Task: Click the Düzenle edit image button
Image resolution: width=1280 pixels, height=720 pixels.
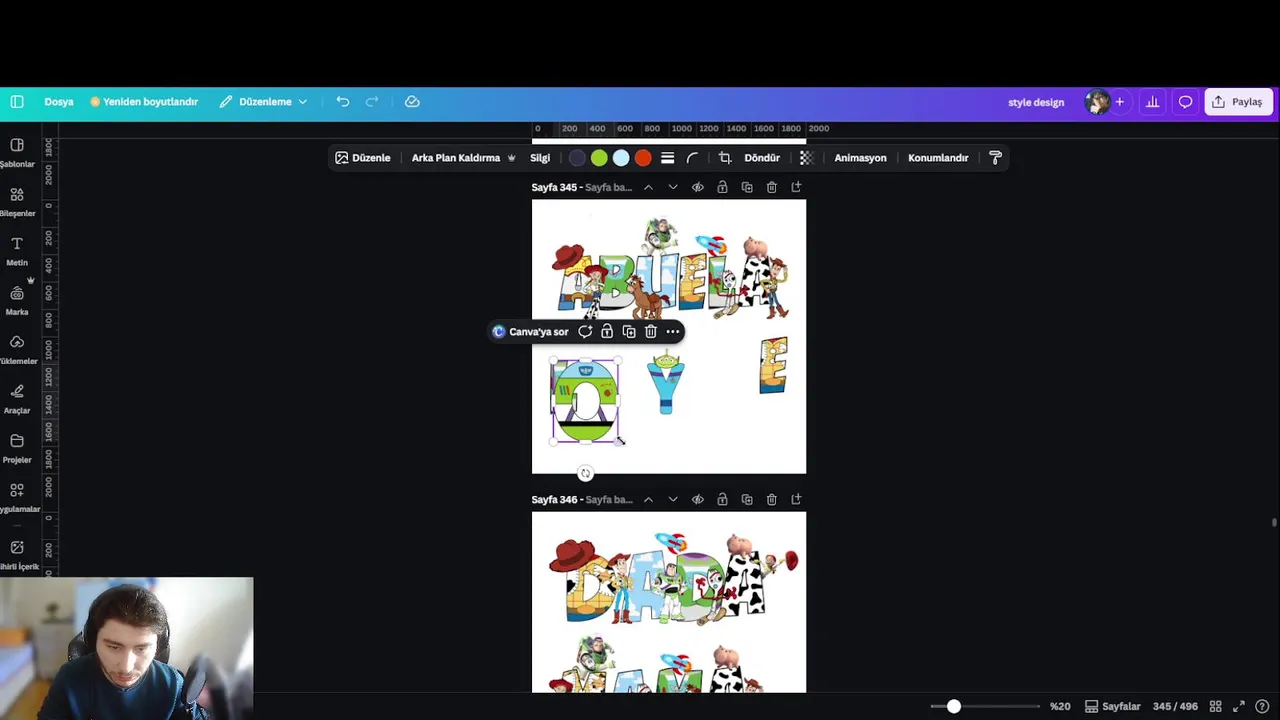Action: [363, 158]
